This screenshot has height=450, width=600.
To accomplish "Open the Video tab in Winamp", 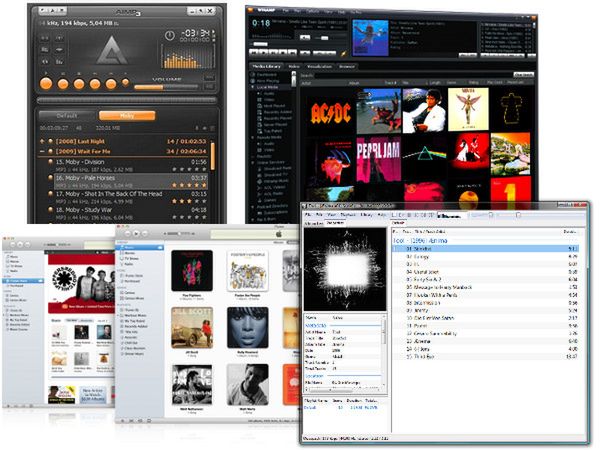I will 294,66.
